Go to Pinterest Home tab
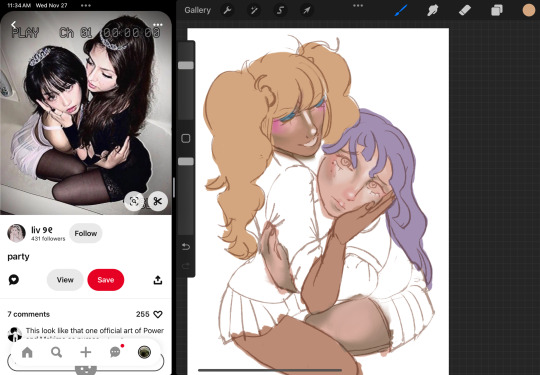The width and height of the screenshot is (540, 375). [x=27, y=352]
